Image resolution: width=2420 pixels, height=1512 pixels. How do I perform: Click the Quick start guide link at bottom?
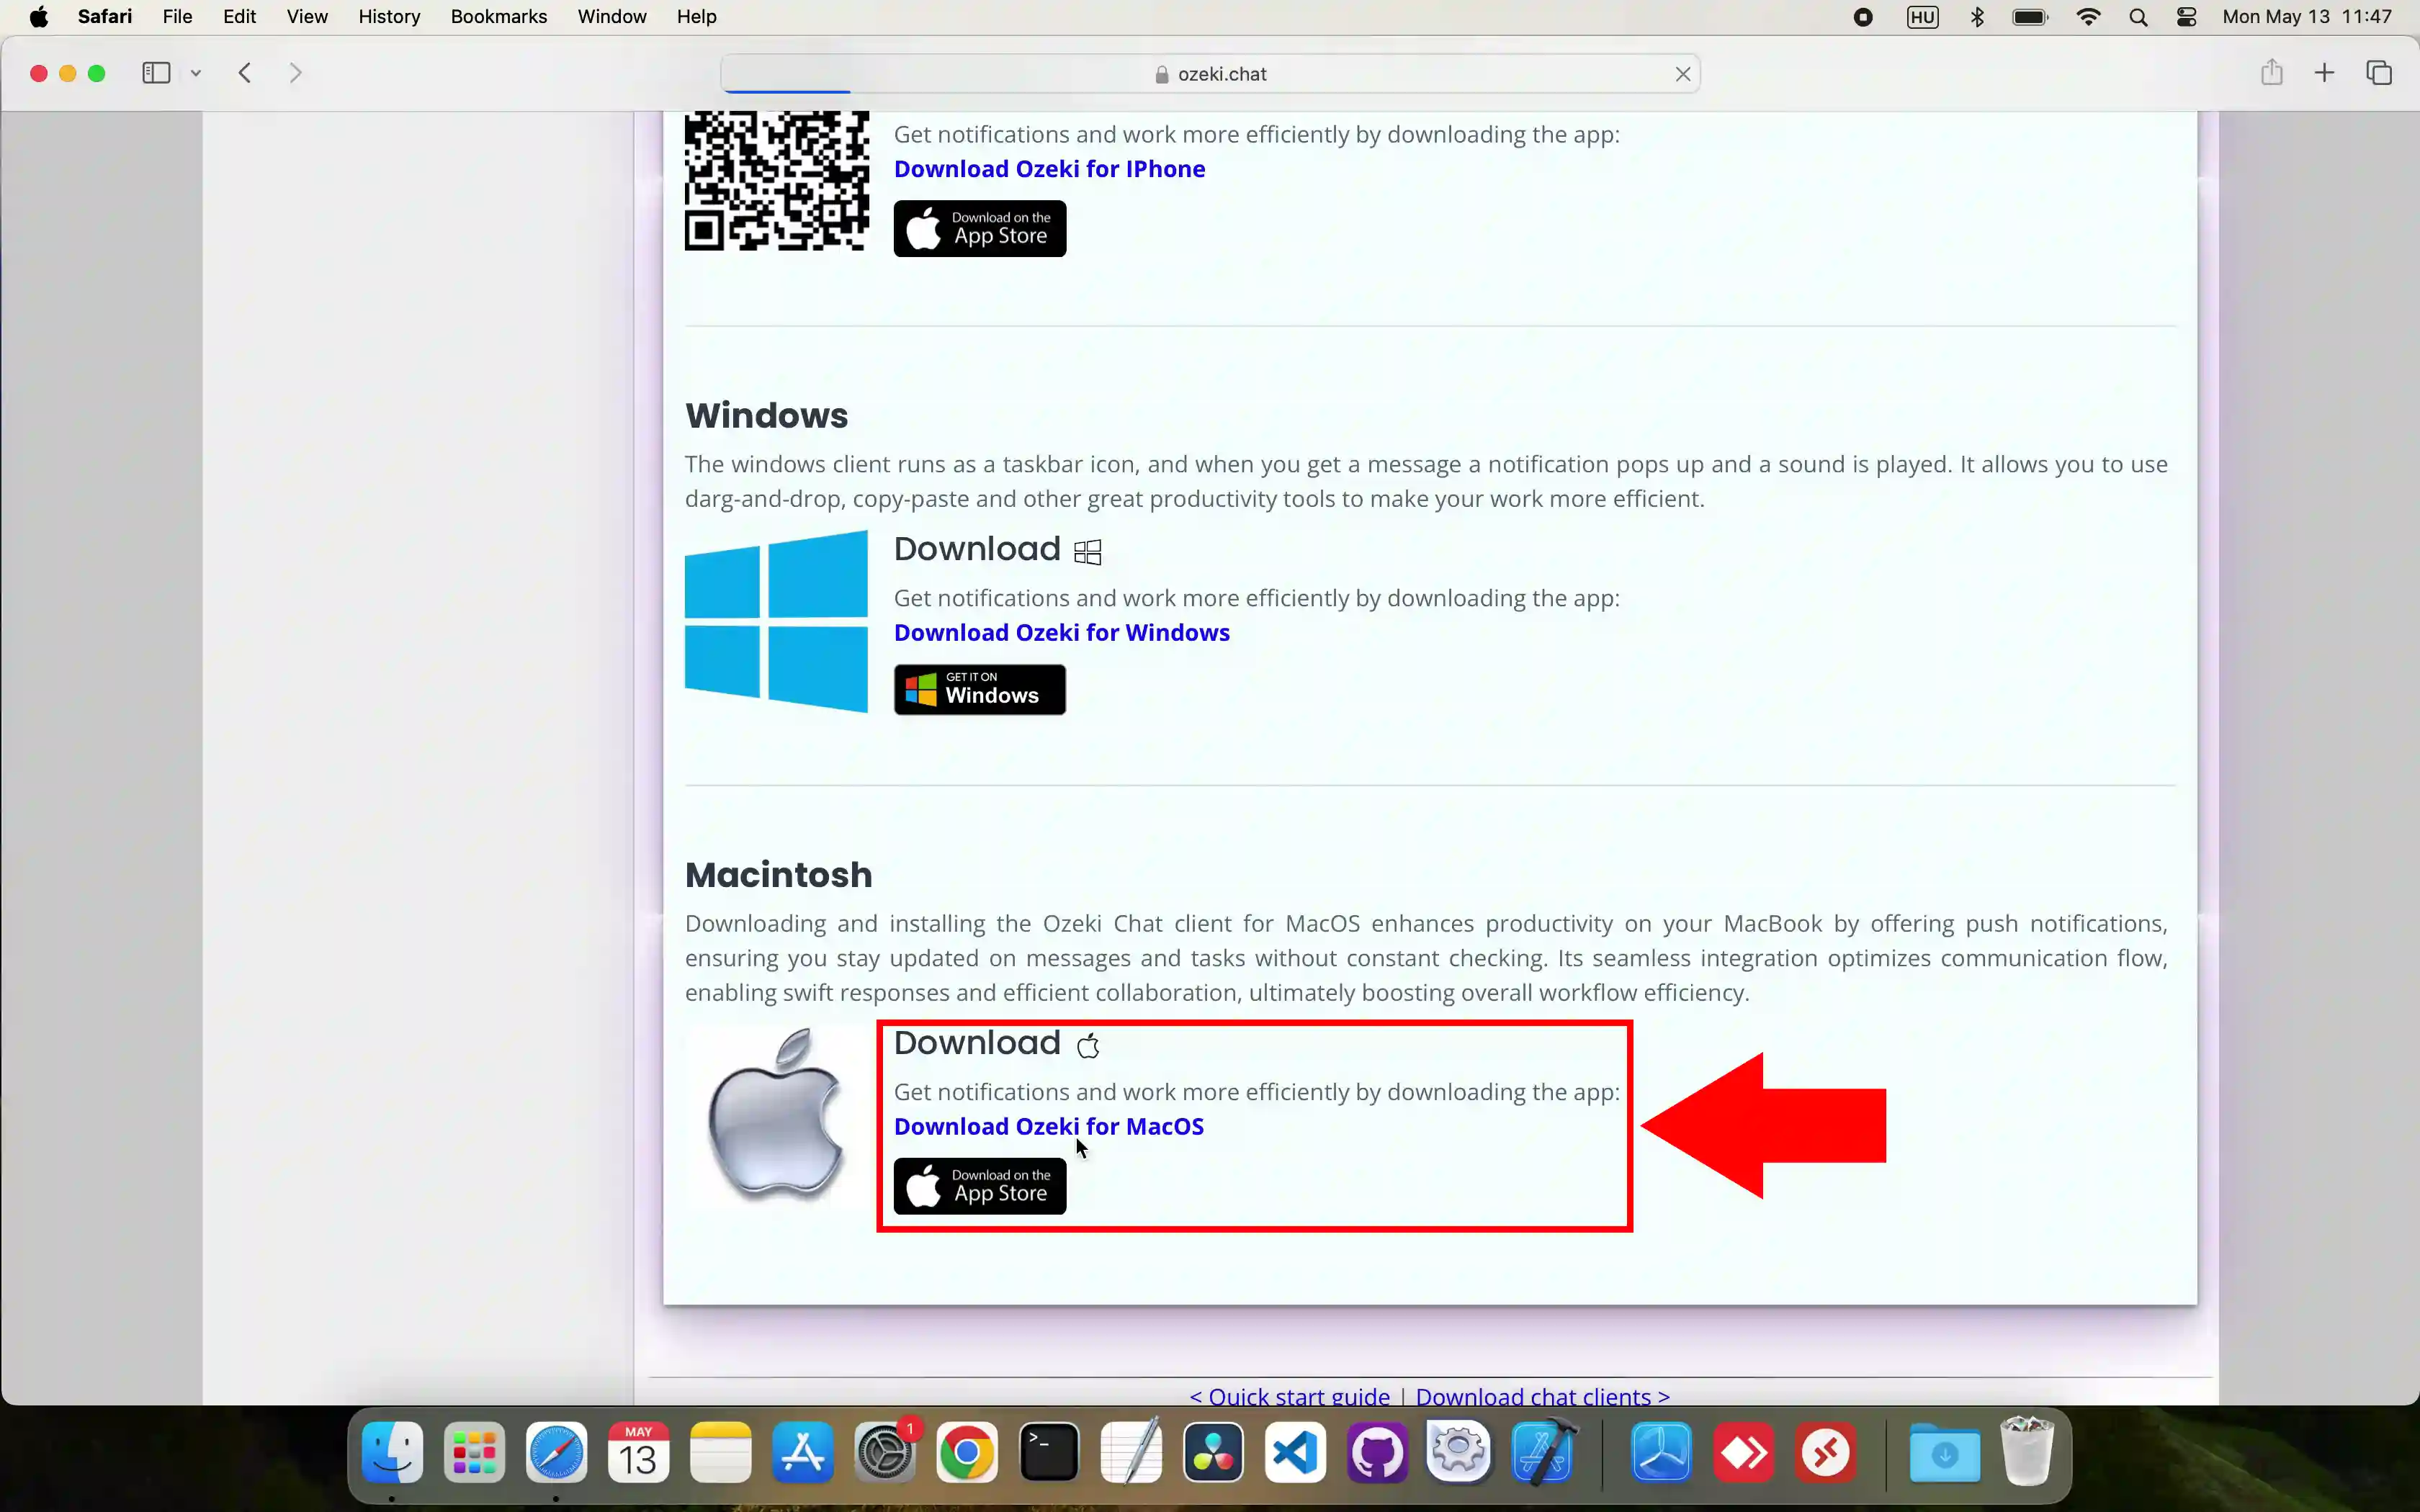[1289, 1395]
